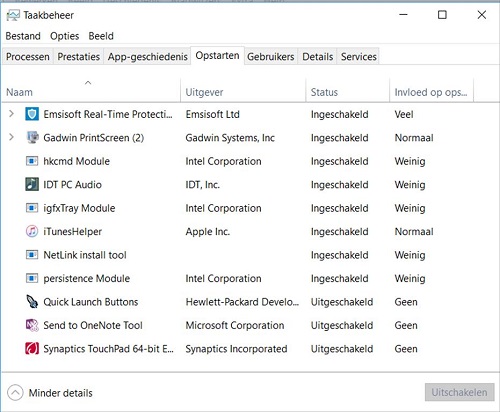Click the Gadwin PrintScreen icon

pos(32,138)
